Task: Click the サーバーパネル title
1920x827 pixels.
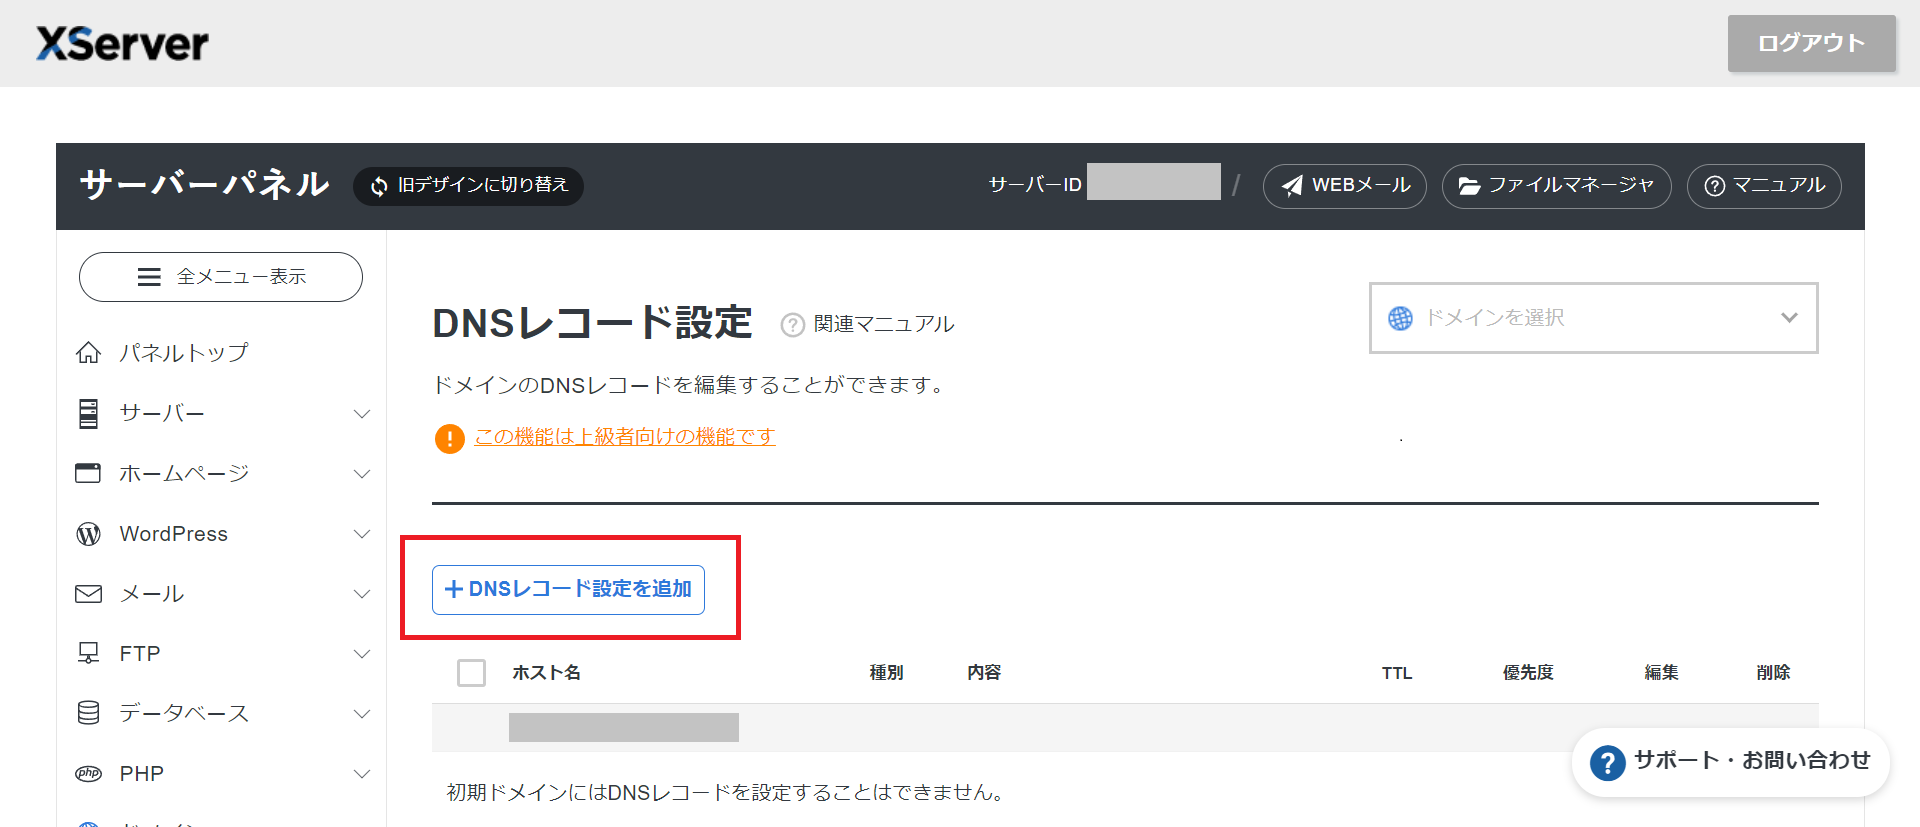Action: point(204,185)
